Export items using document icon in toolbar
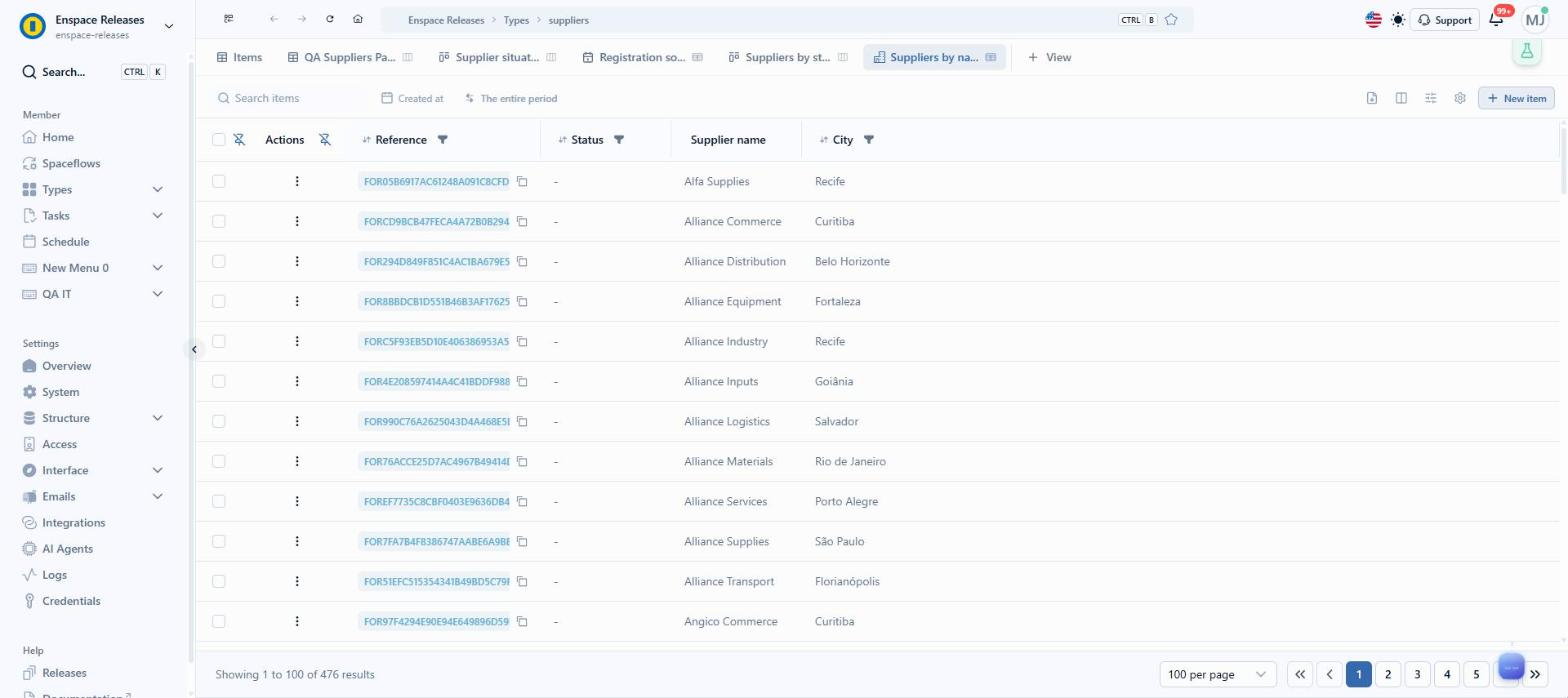 [1372, 98]
